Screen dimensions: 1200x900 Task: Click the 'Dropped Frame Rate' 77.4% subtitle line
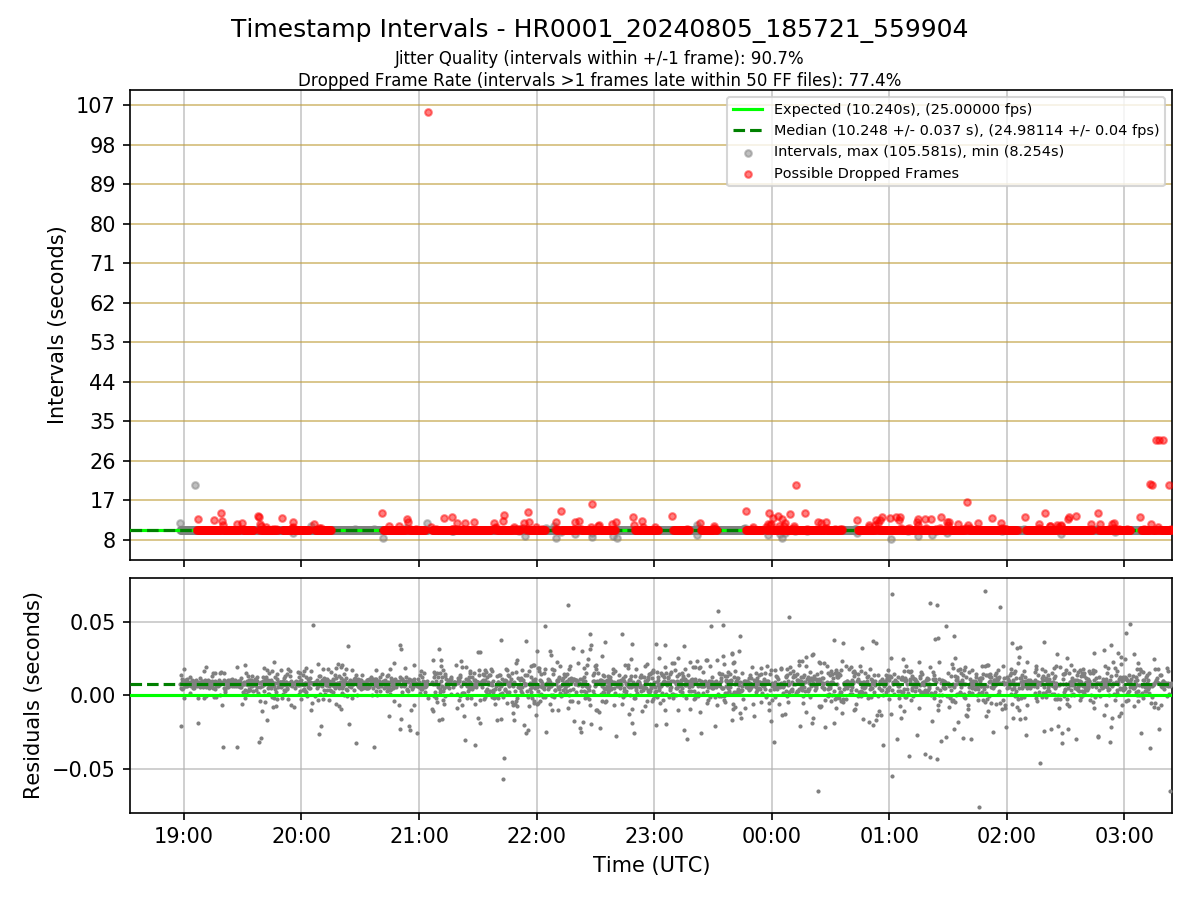(x=599, y=80)
